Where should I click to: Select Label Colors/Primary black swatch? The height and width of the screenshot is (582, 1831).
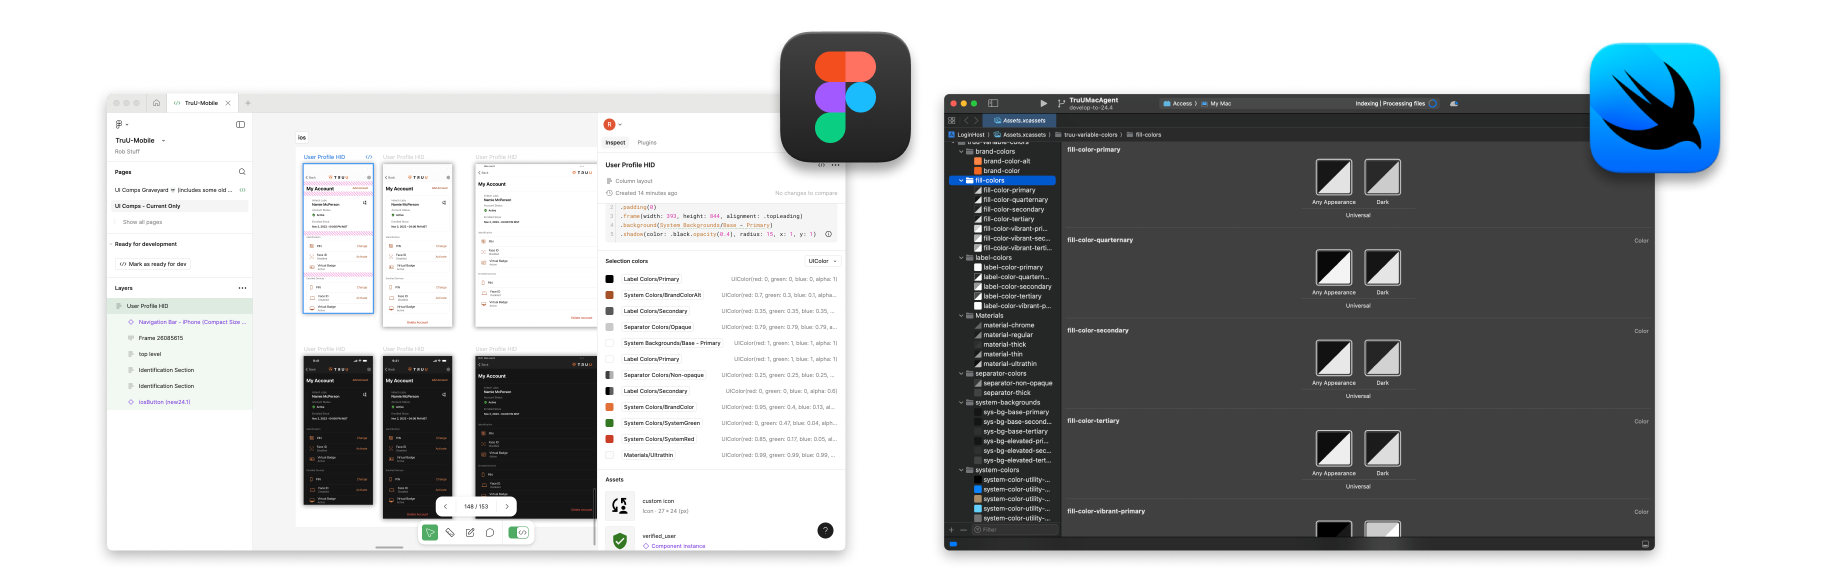point(609,279)
